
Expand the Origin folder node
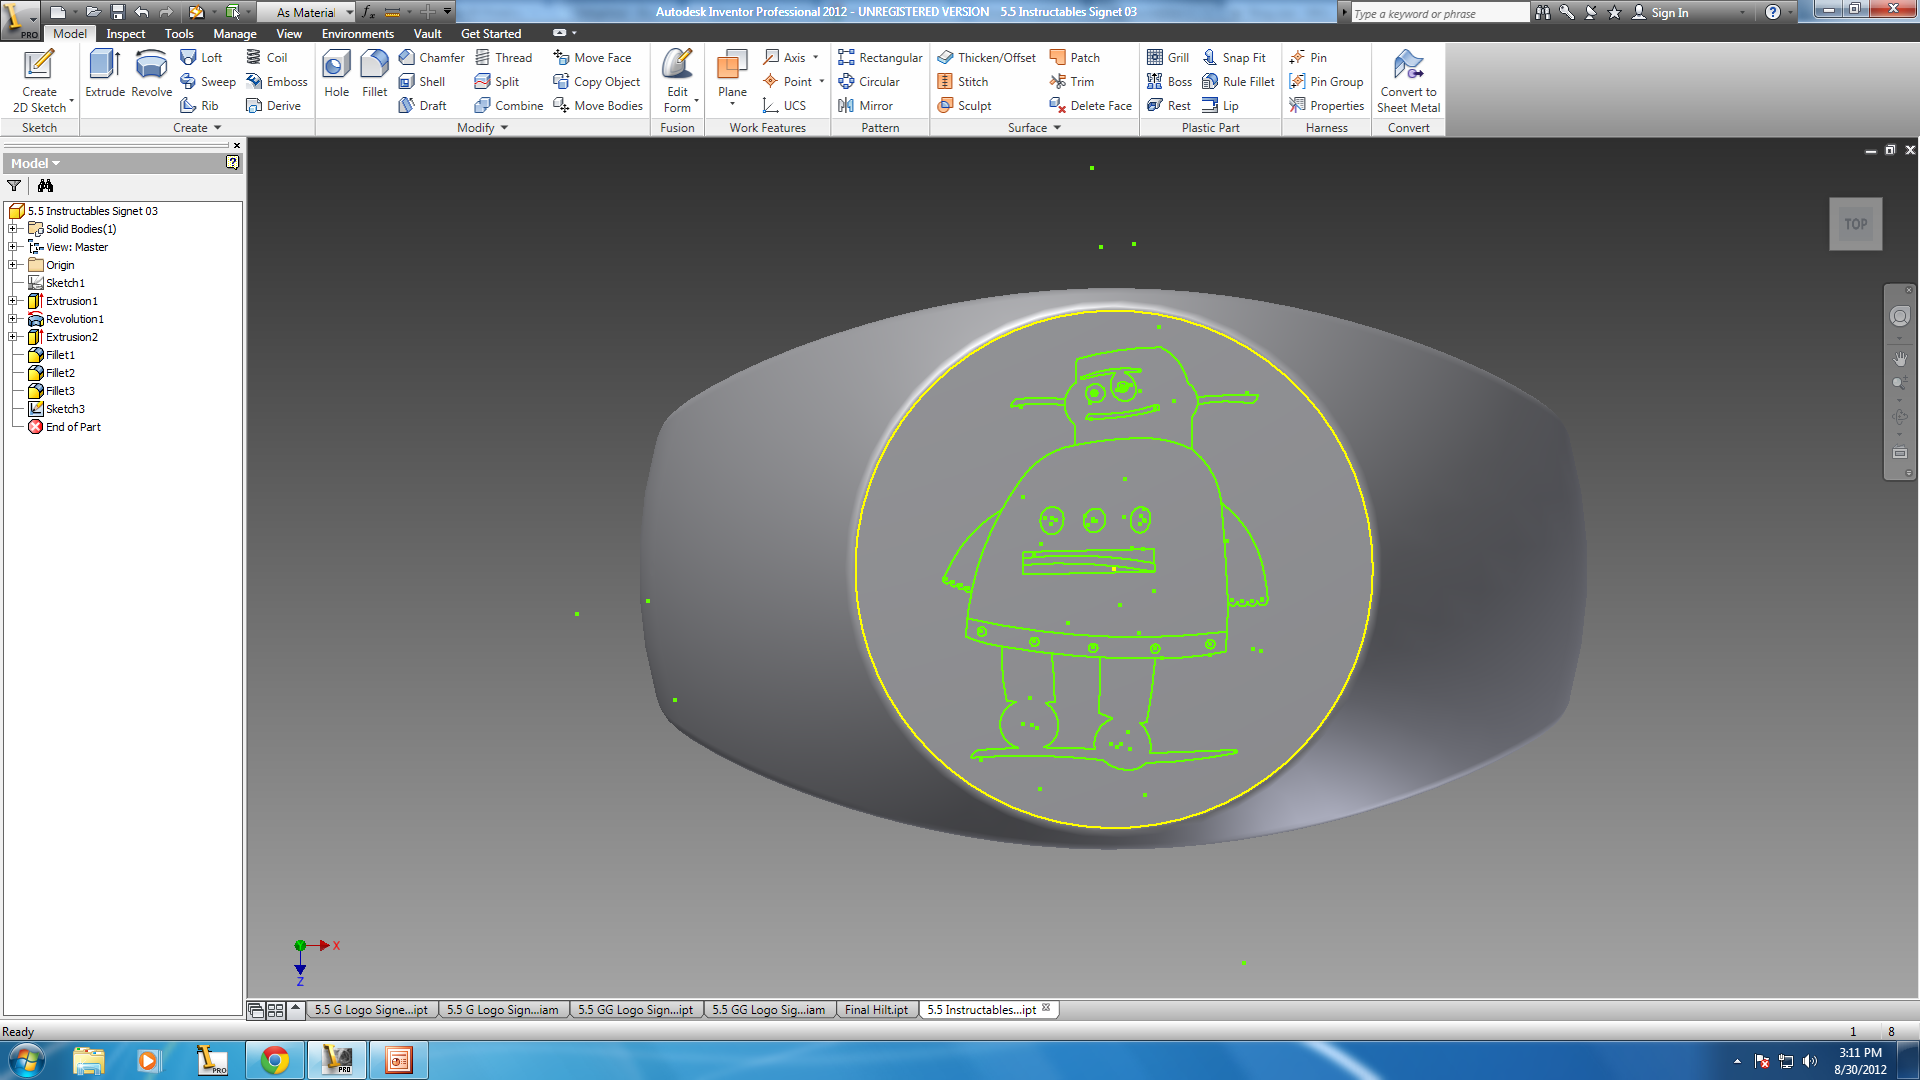pyautogui.click(x=13, y=265)
